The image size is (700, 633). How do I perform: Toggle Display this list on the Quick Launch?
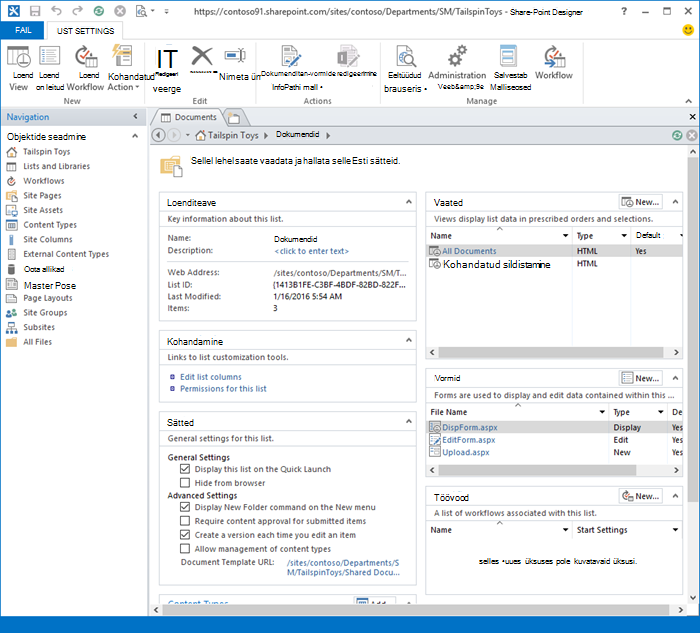185,469
